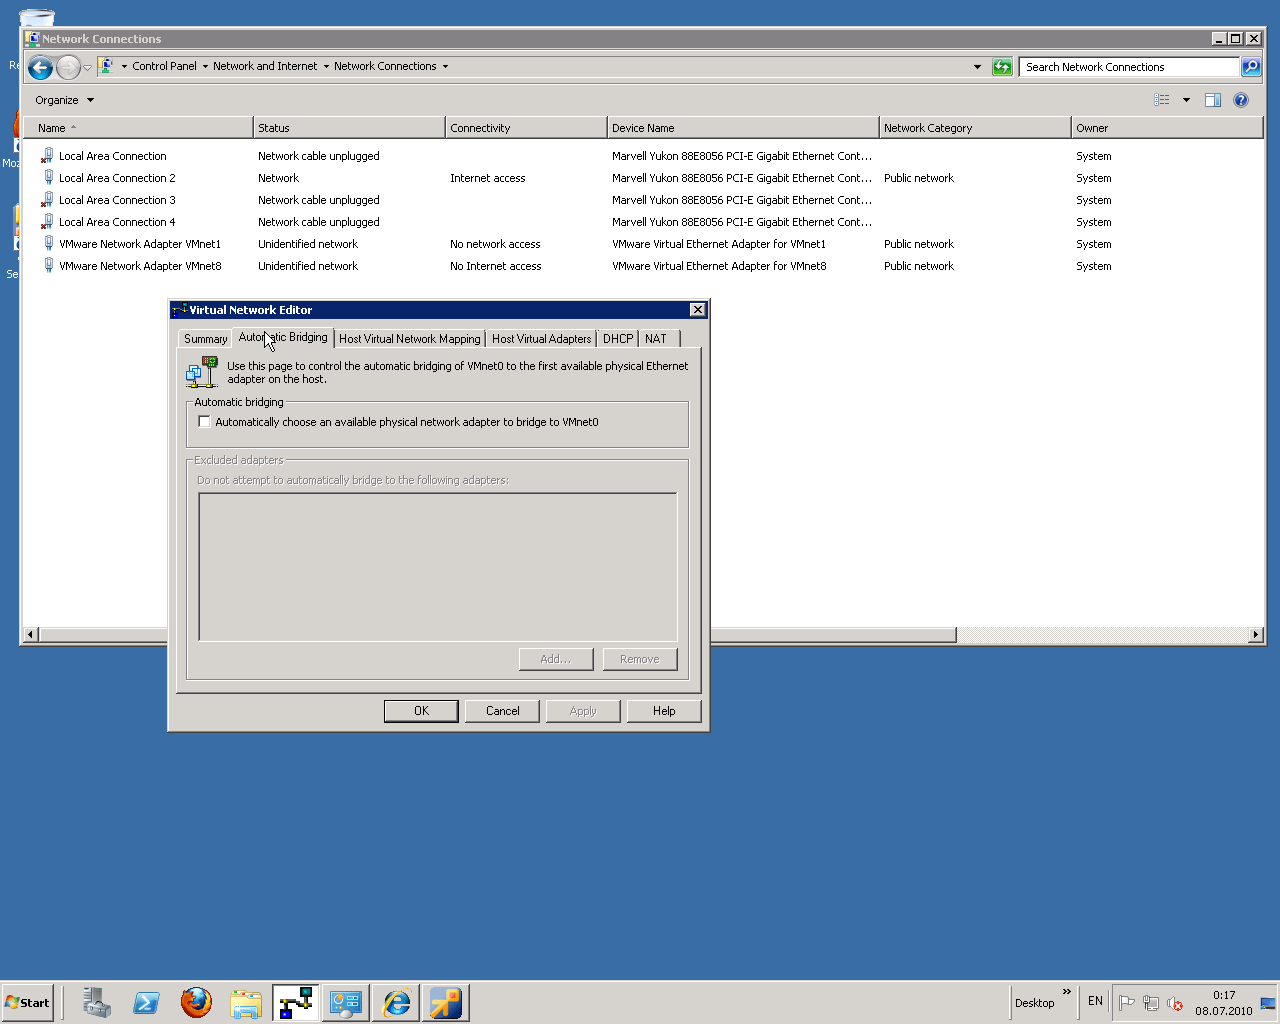Click the muted volume tray icon

(1175, 1003)
